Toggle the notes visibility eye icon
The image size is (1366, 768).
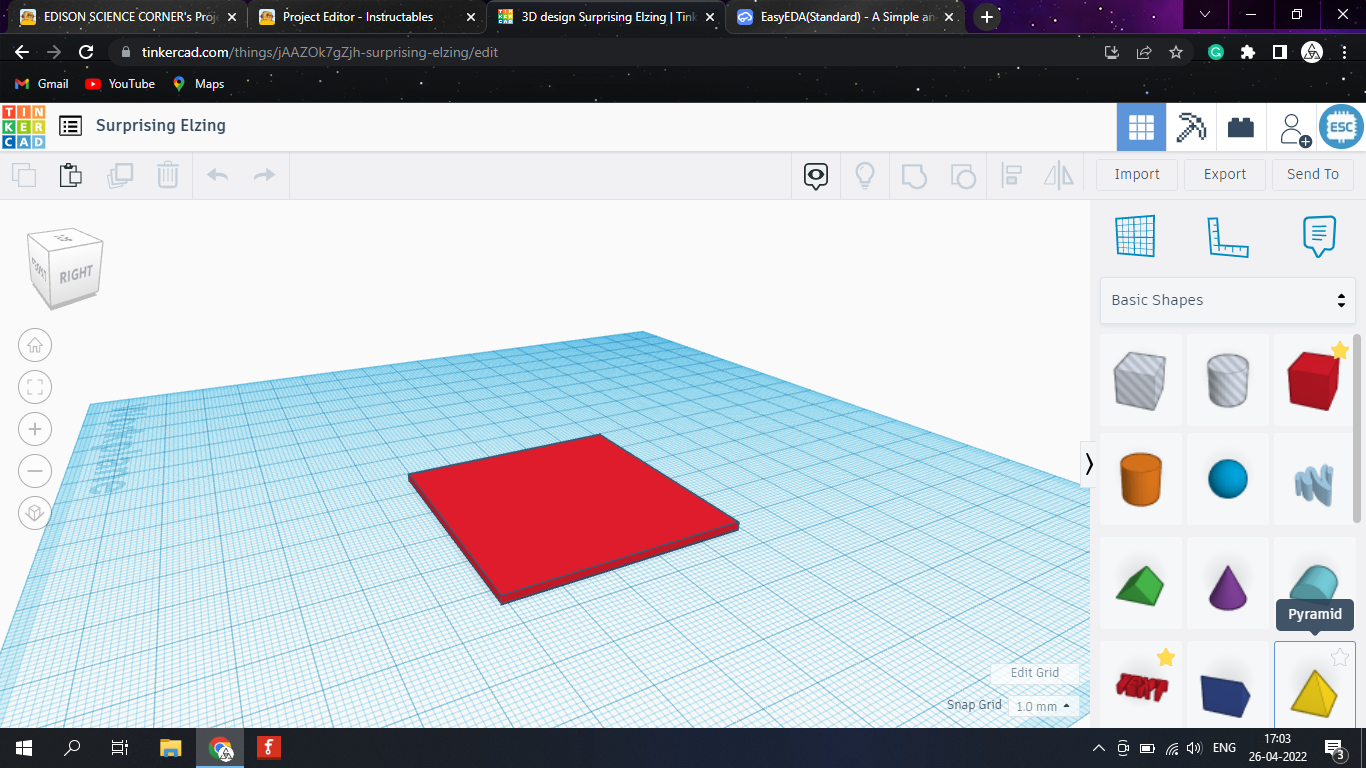click(816, 176)
